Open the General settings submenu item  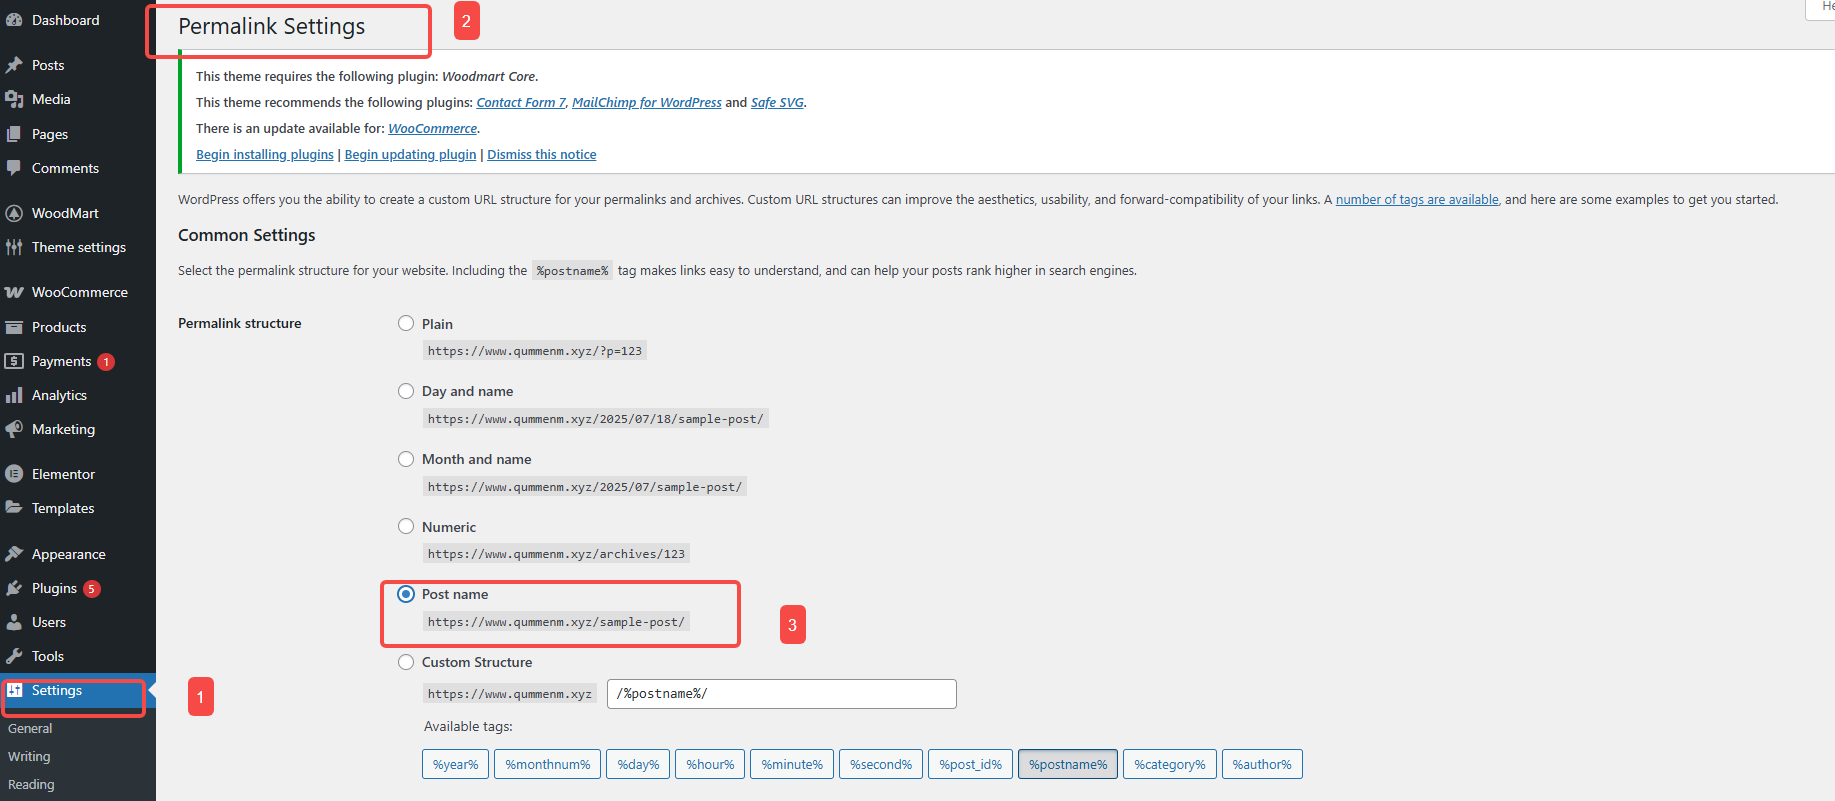(30, 729)
